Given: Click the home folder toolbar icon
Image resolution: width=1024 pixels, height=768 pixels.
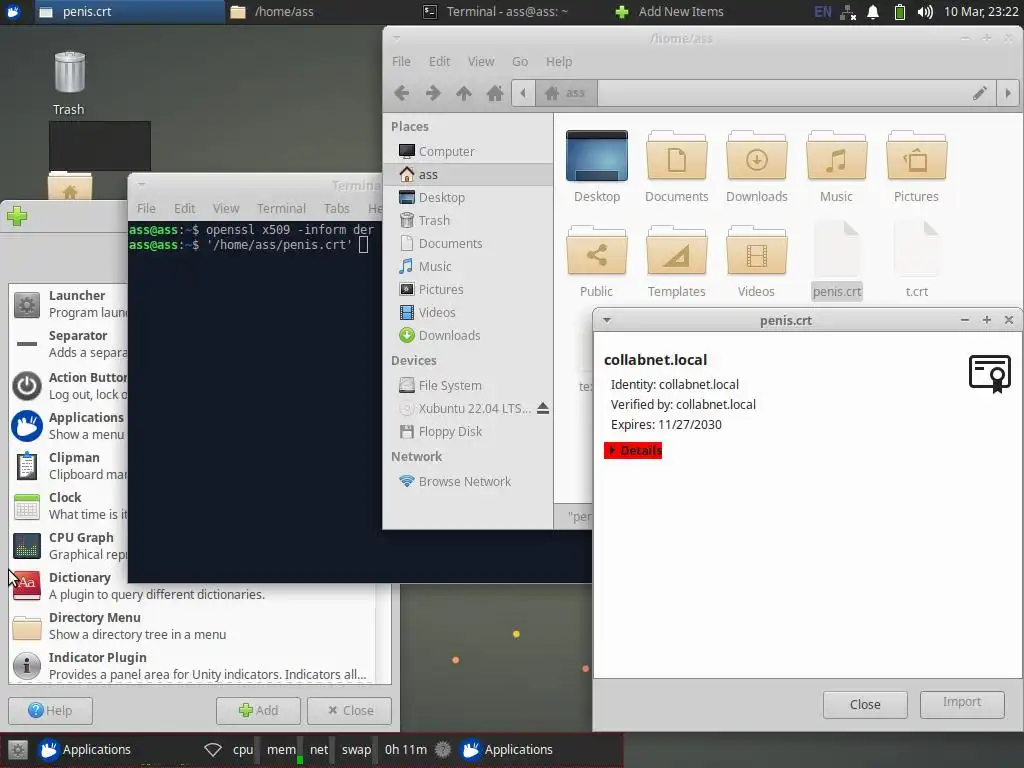Looking at the screenshot, I should (495, 93).
